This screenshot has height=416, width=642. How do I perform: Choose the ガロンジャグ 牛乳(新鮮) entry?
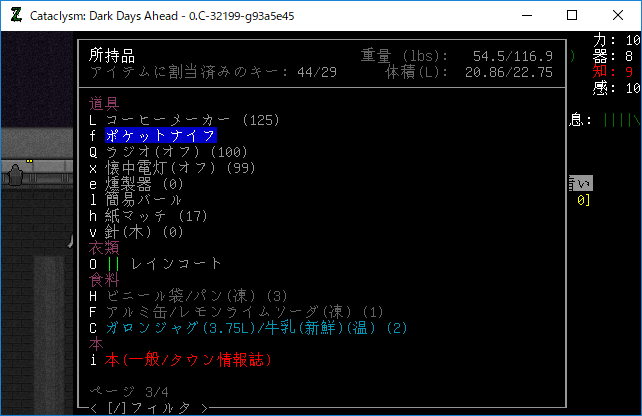257,328
